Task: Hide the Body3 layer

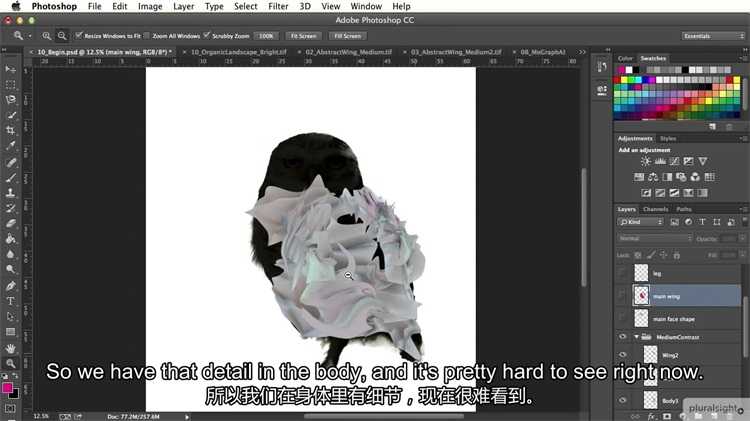Action: pyautogui.click(x=622, y=400)
